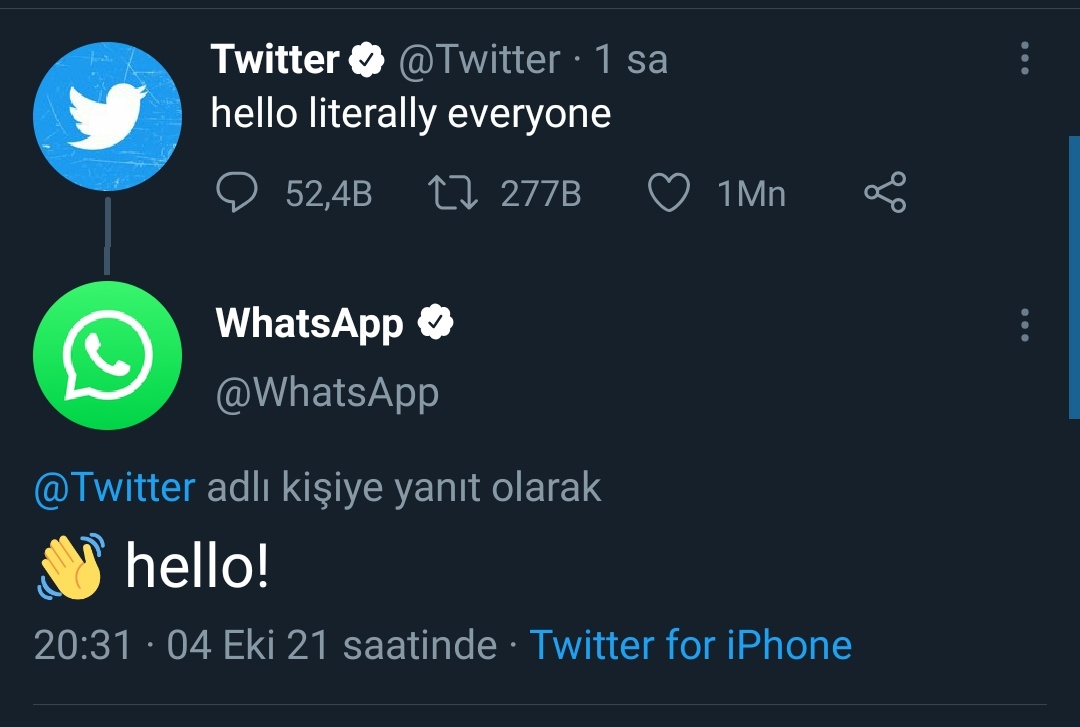Click the Twitter for iPhone source link
Screen dimensions: 1080x727
(690, 645)
